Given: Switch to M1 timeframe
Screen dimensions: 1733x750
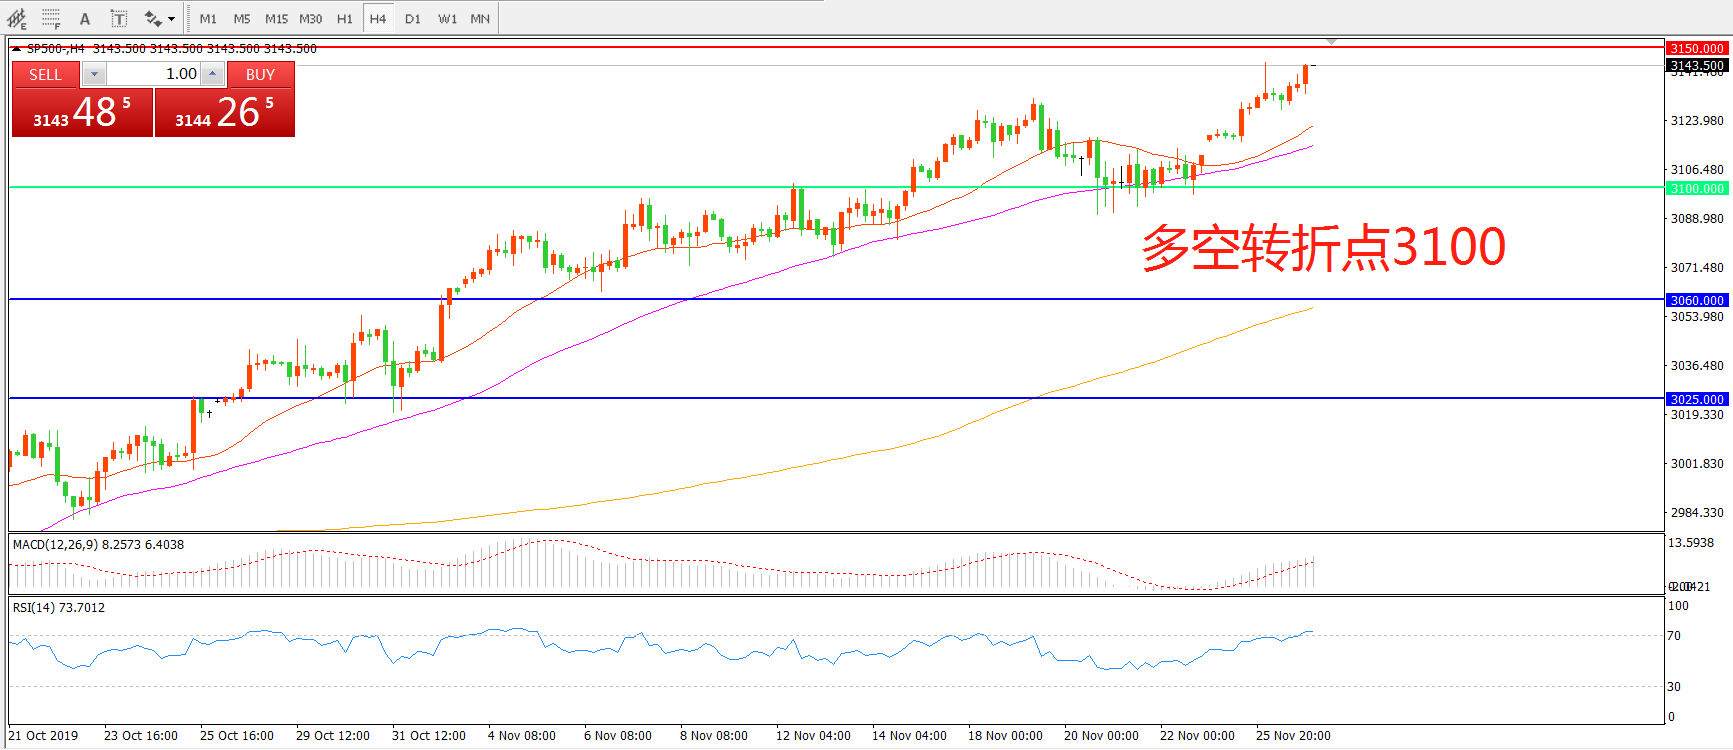Looking at the screenshot, I should 208,18.
